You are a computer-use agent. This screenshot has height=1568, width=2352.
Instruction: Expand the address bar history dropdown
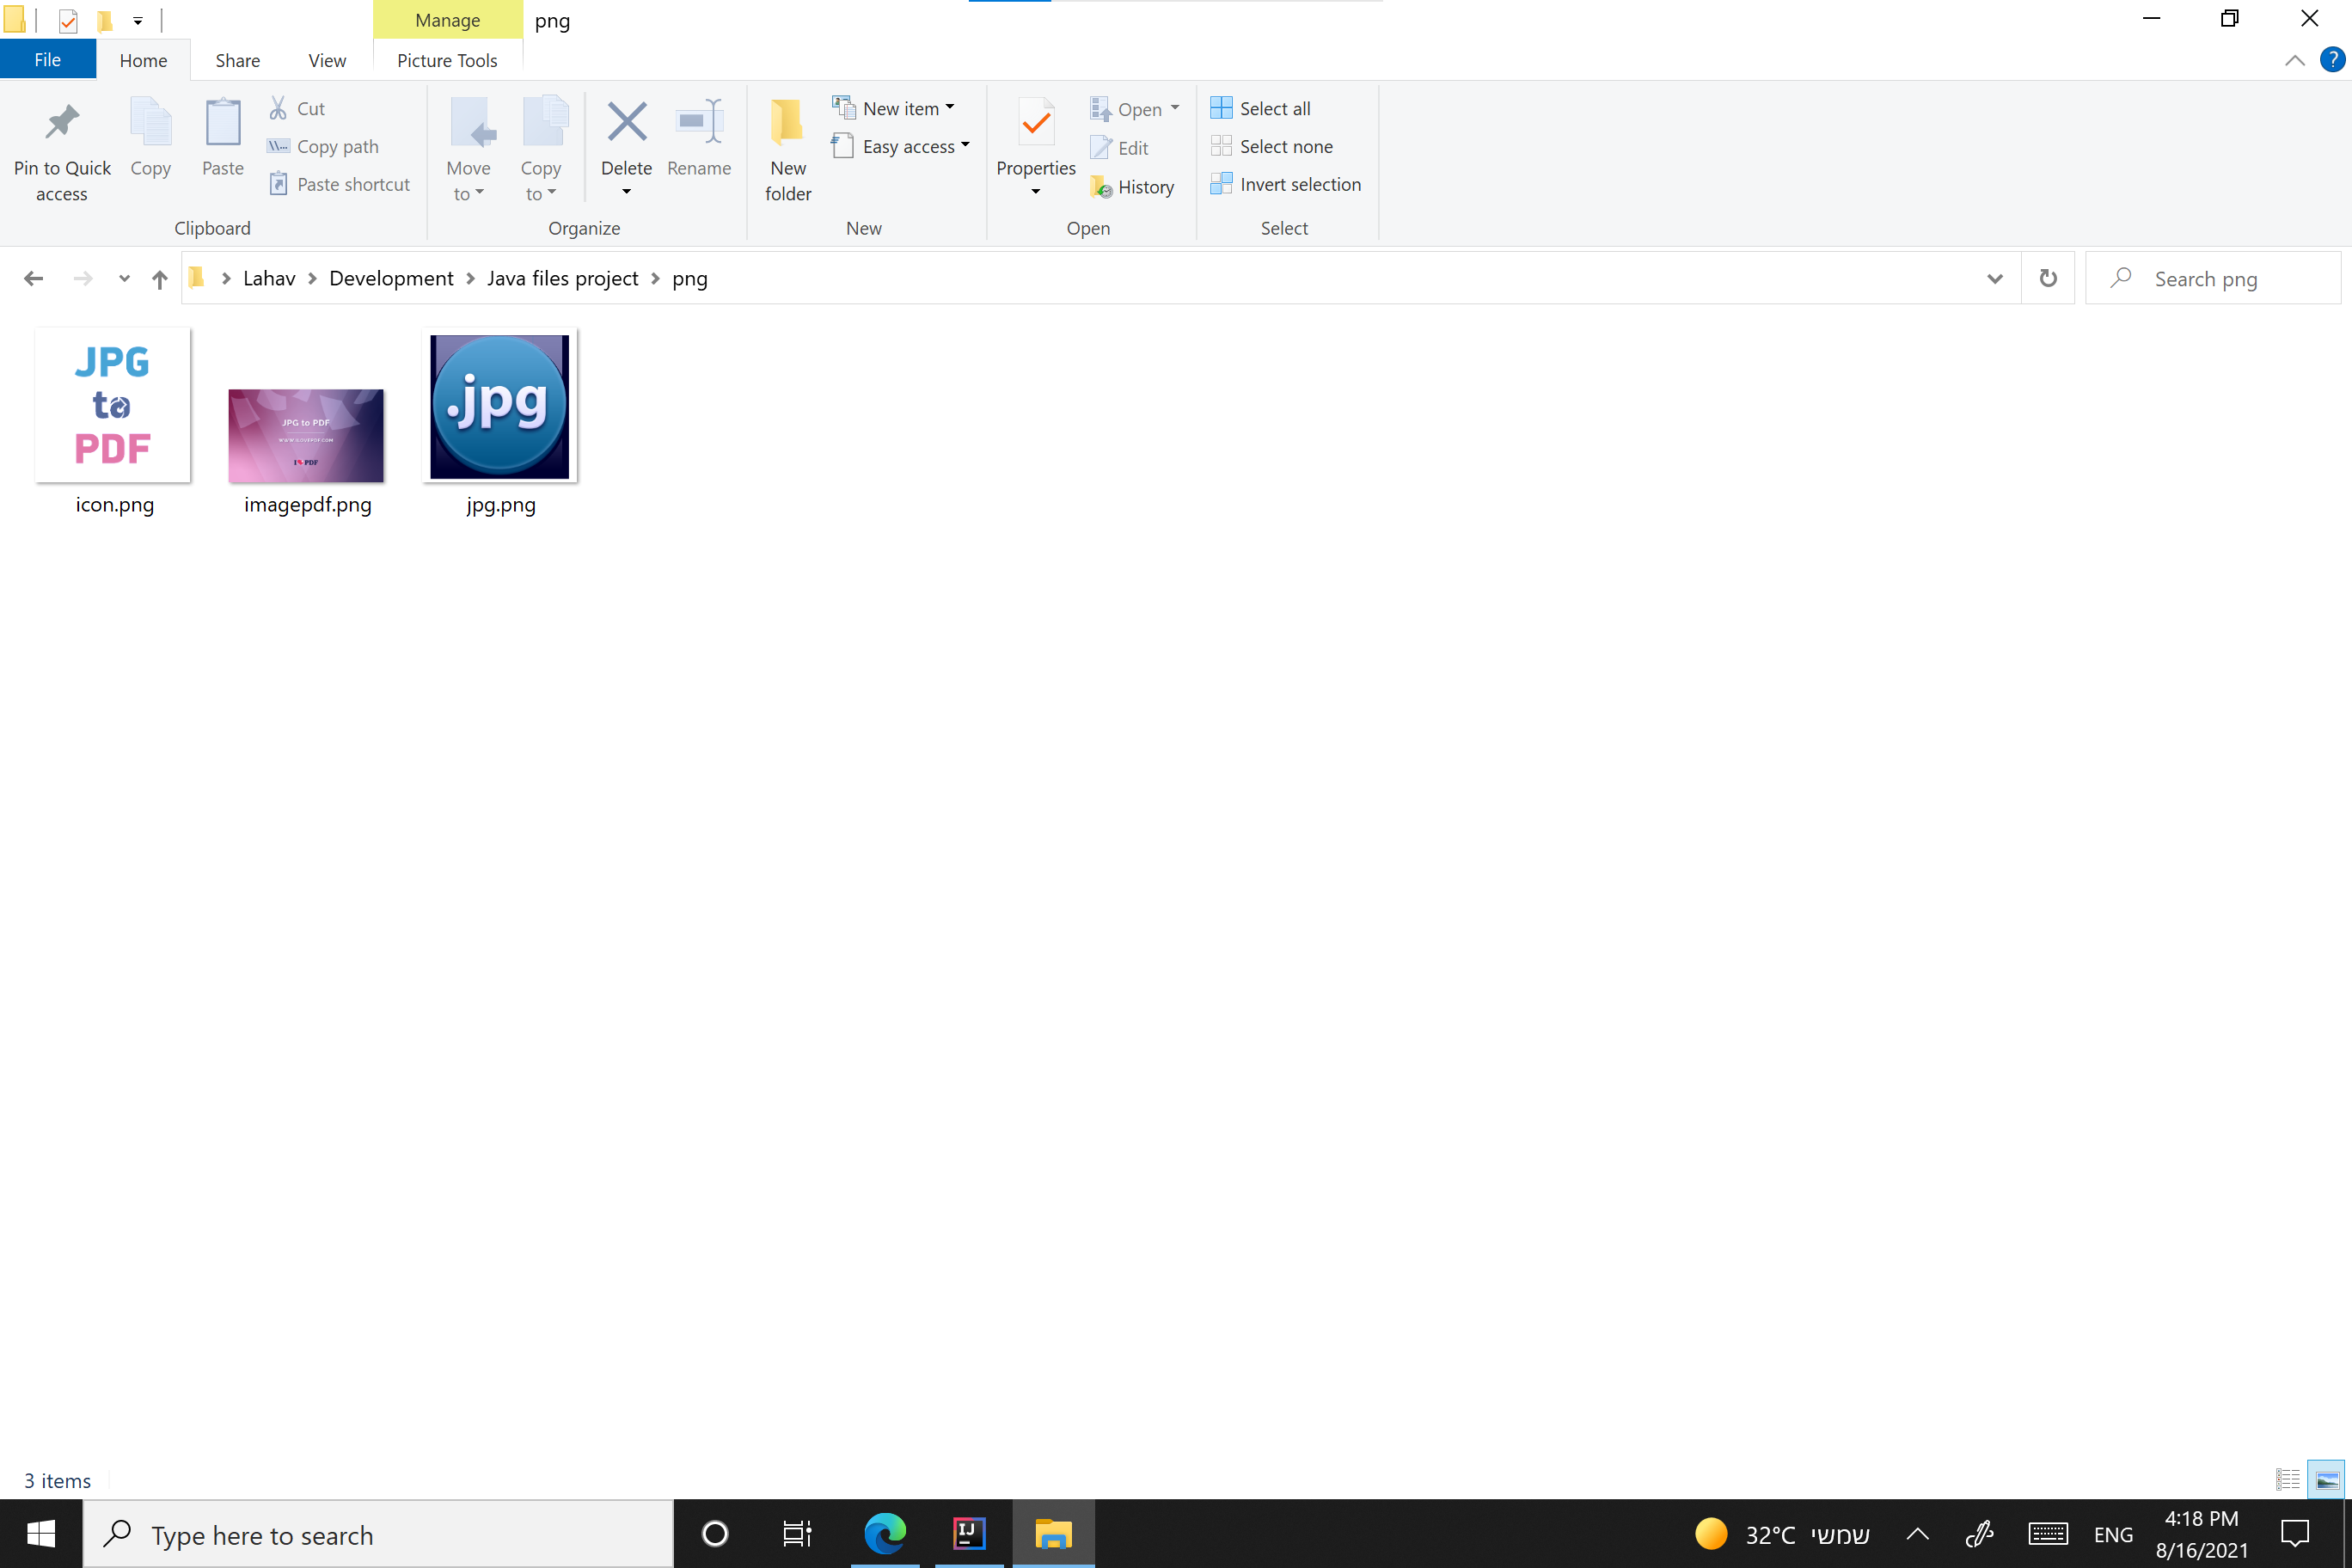click(x=1994, y=279)
